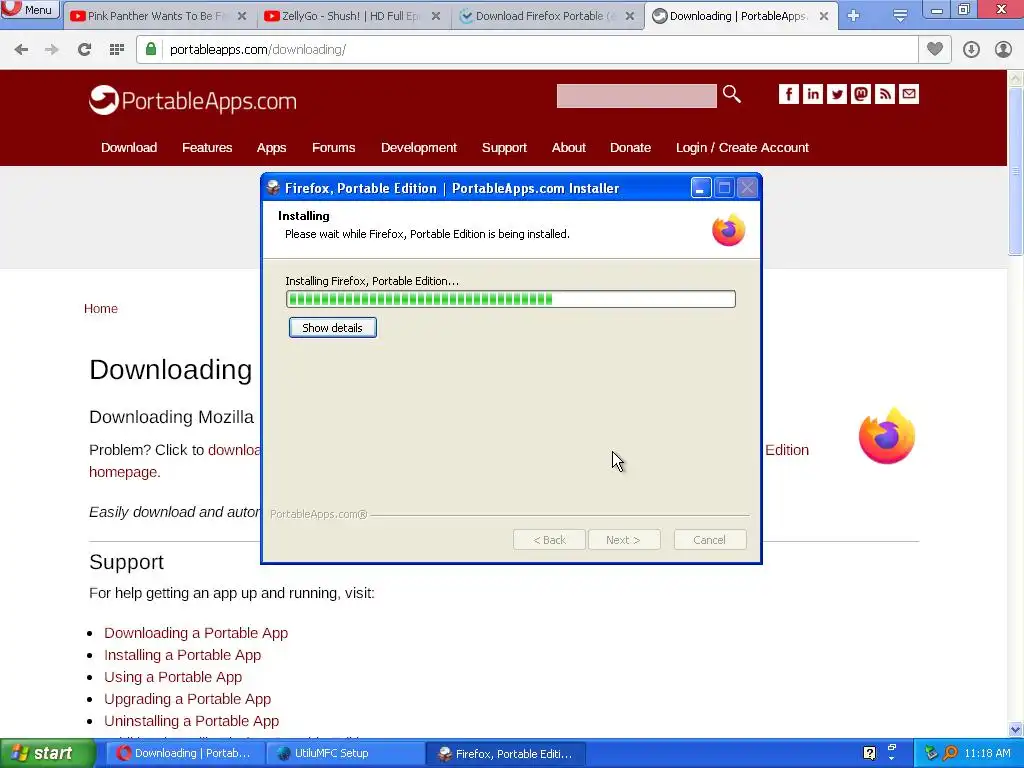Open PortableApps Mastodon icon
1024x768 pixels.
[x=861, y=94]
